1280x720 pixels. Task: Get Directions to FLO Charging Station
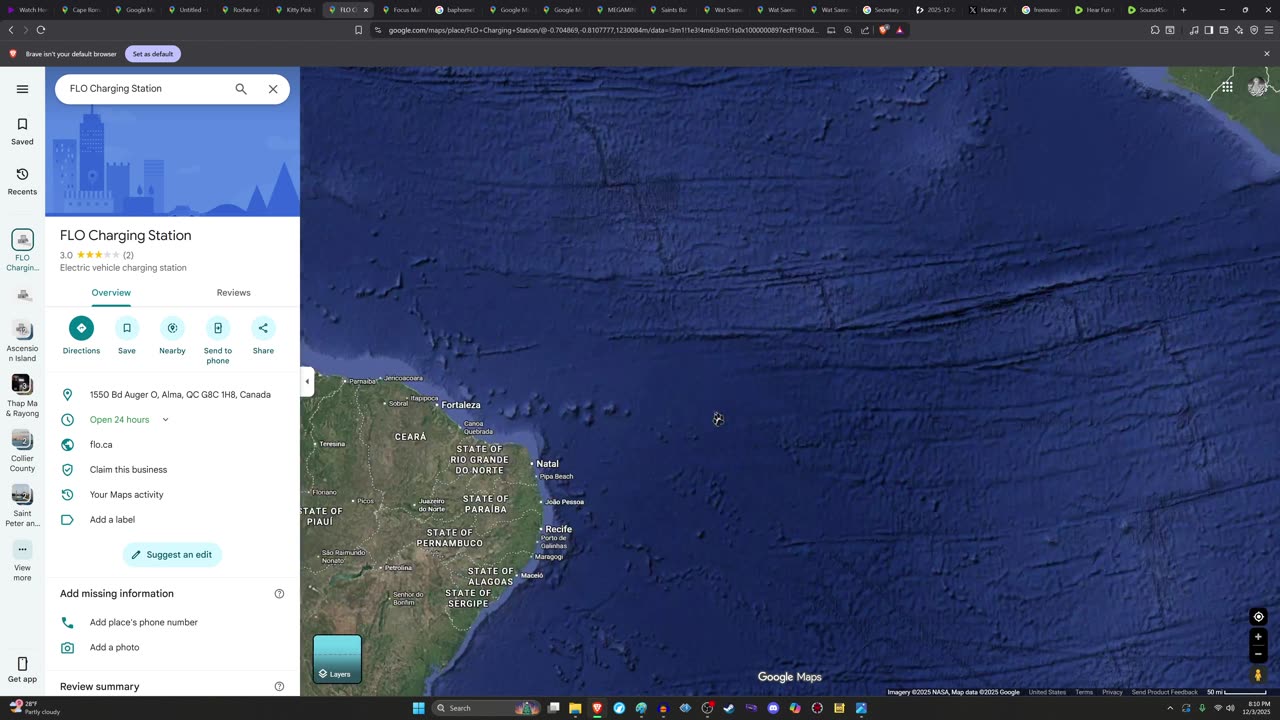81,336
